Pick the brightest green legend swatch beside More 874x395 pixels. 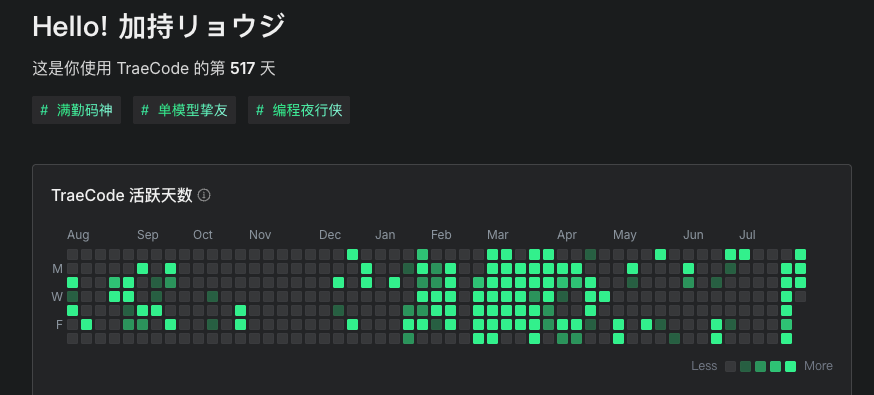pyautogui.click(x=790, y=366)
